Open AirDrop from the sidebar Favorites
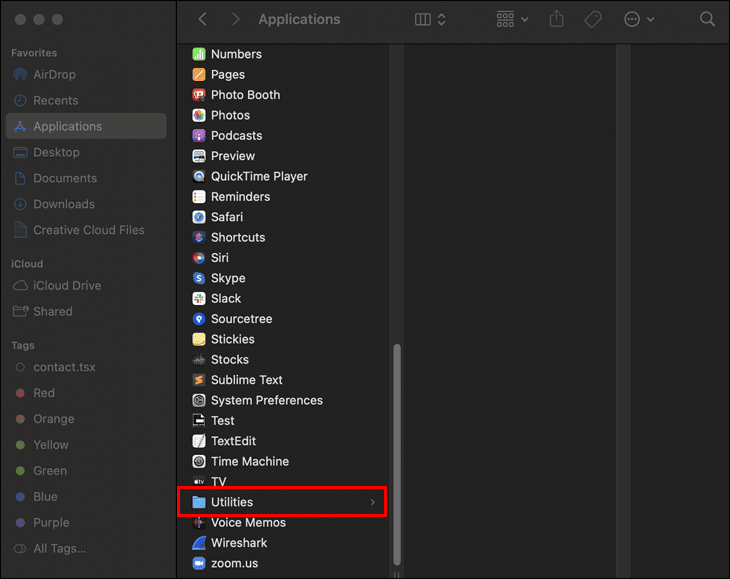The width and height of the screenshot is (730, 579). [x=54, y=74]
